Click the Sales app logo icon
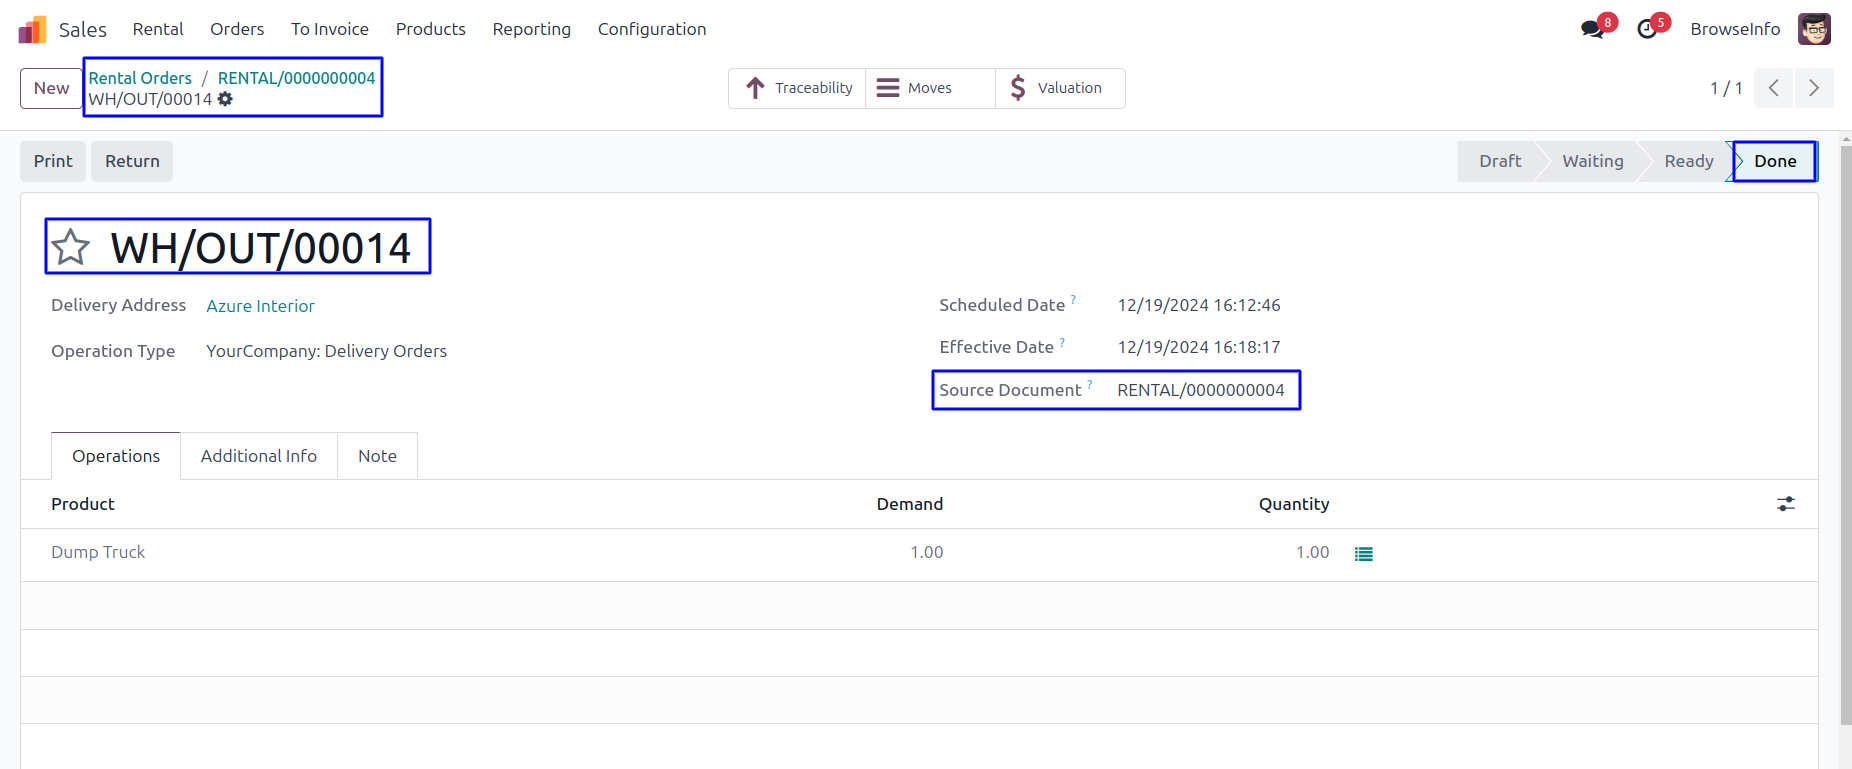Screen dimensions: 1852x769 coord(32,30)
